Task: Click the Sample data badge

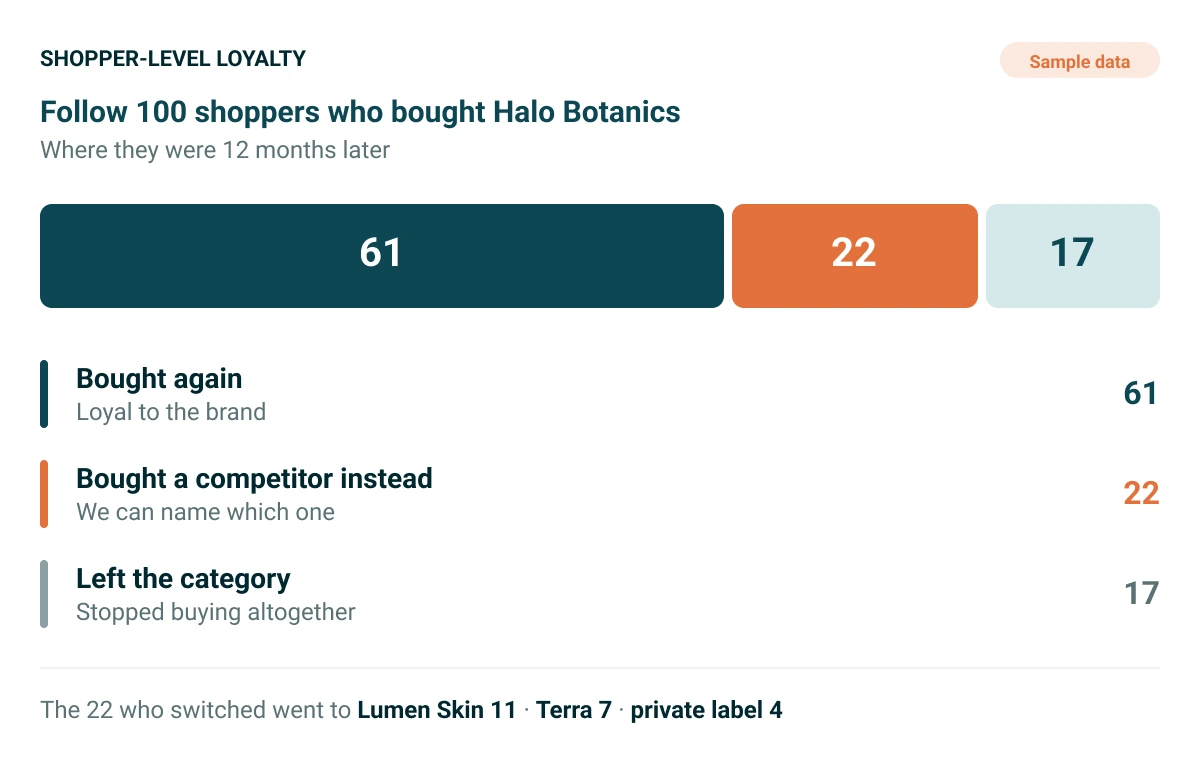Action: (1080, 61)
